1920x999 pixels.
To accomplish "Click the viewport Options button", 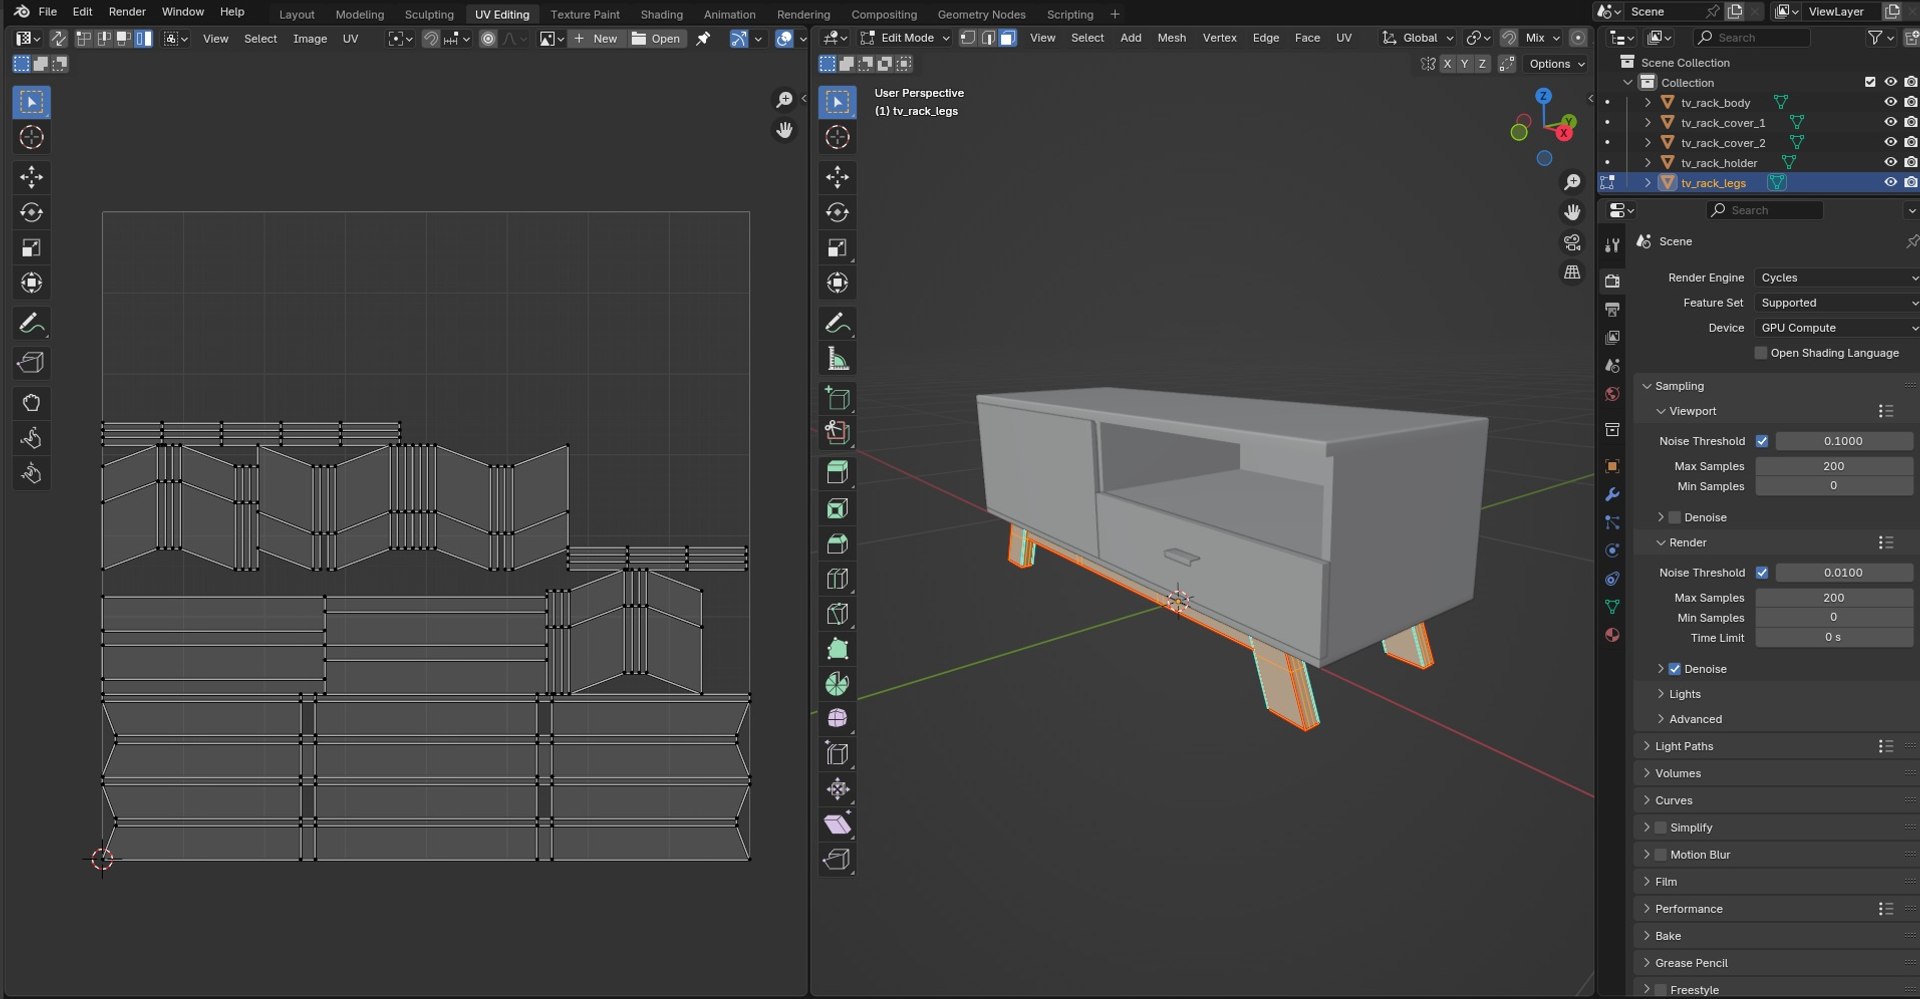I will [x=1557, y=63].
